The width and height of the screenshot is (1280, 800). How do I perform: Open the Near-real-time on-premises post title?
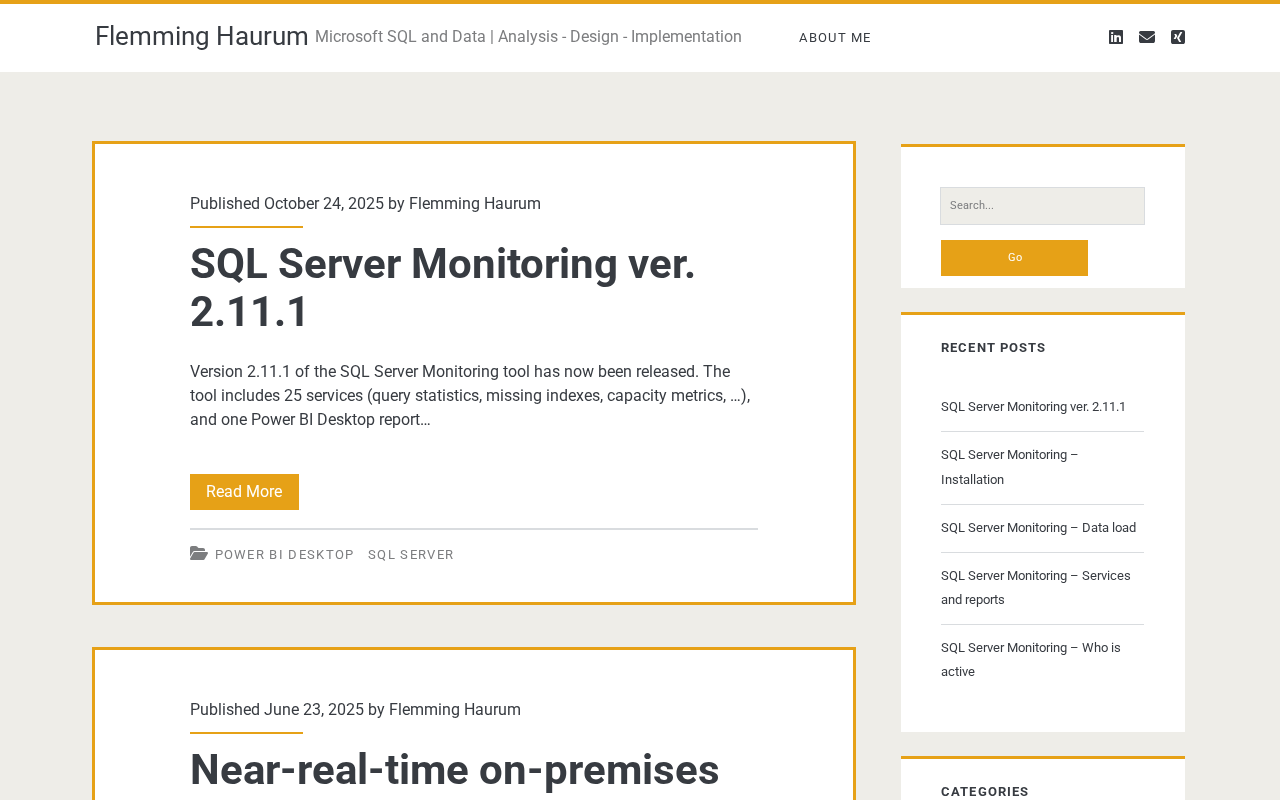455,770
